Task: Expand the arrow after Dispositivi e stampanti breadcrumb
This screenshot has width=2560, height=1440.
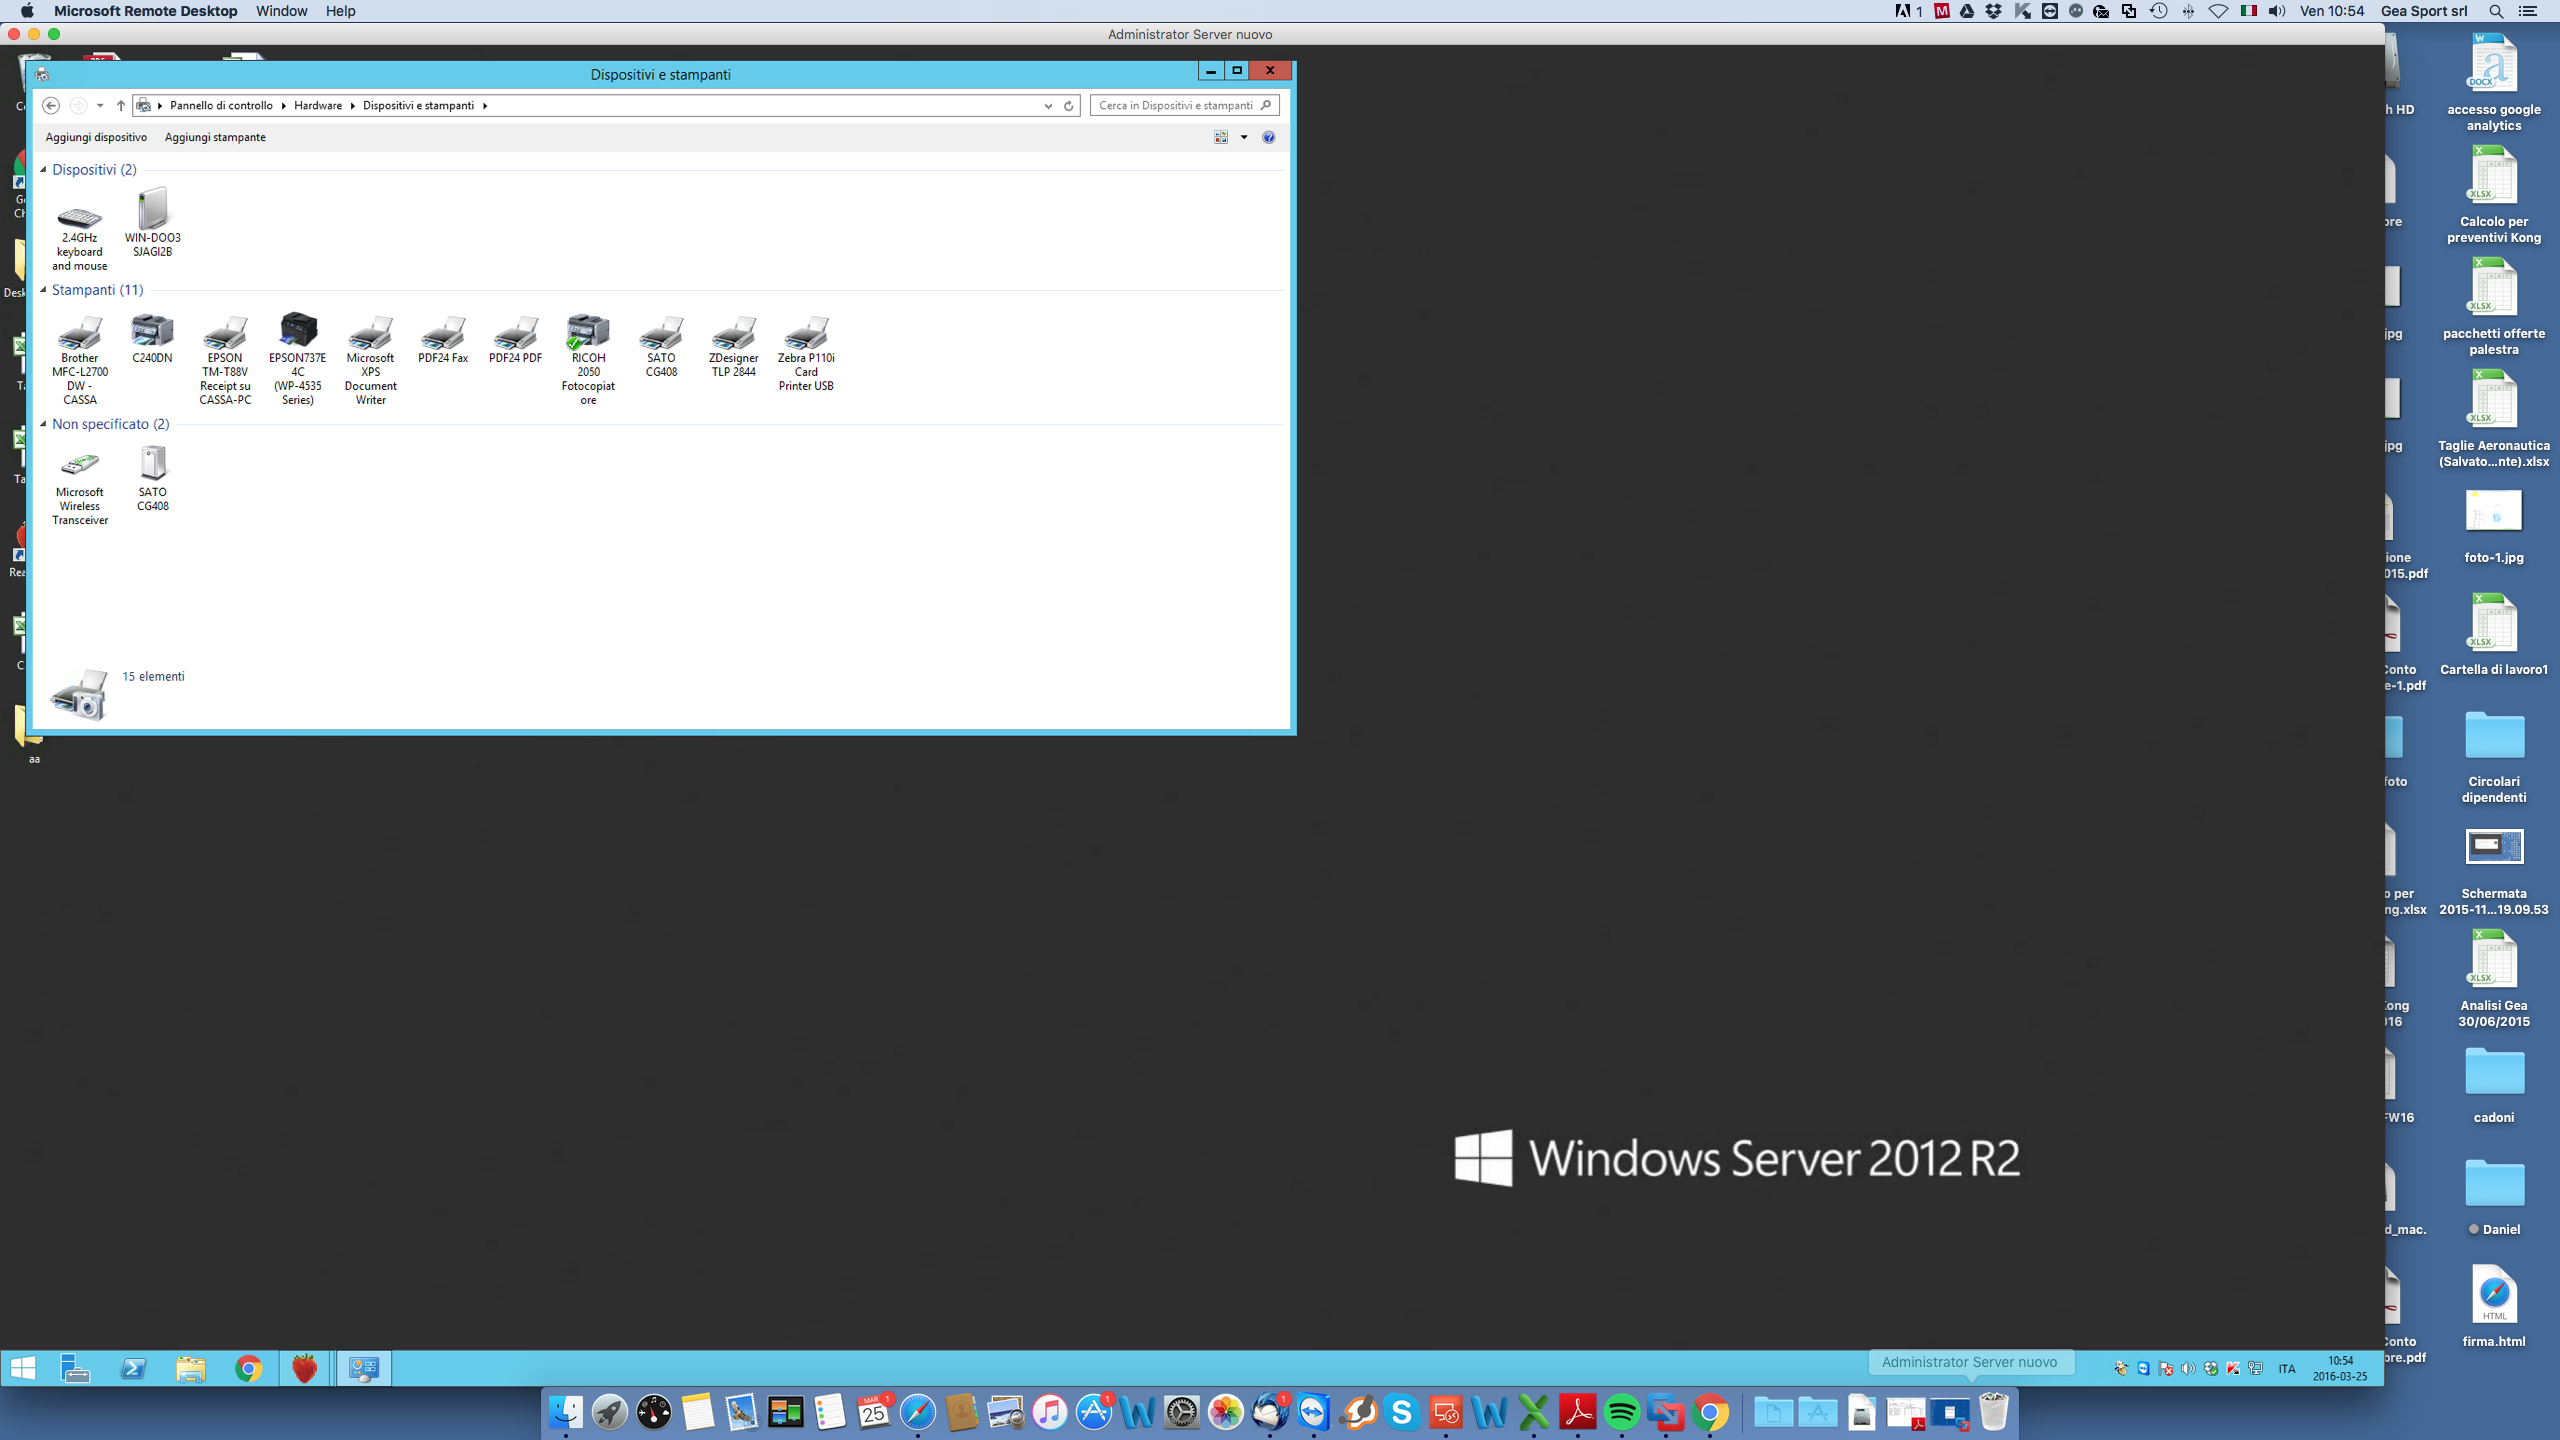Action: pos(485,106)
